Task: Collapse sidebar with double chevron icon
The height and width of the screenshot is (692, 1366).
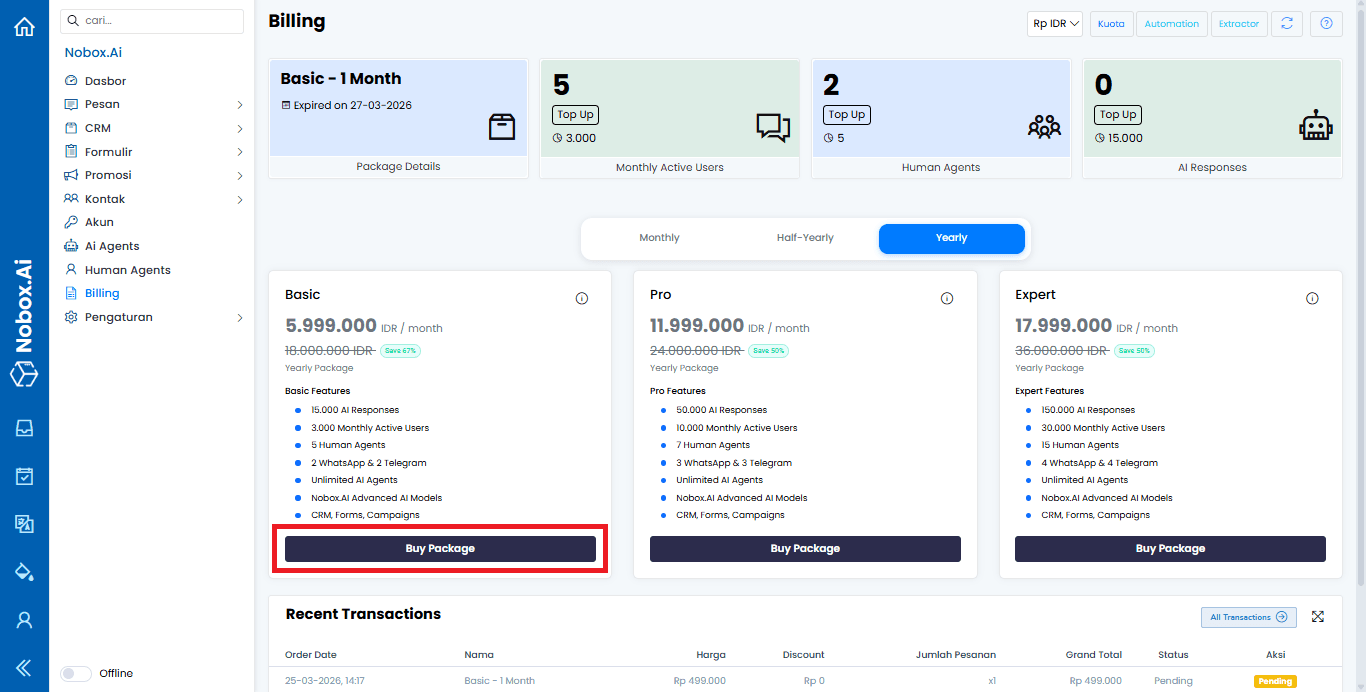Action: (24, 668)
